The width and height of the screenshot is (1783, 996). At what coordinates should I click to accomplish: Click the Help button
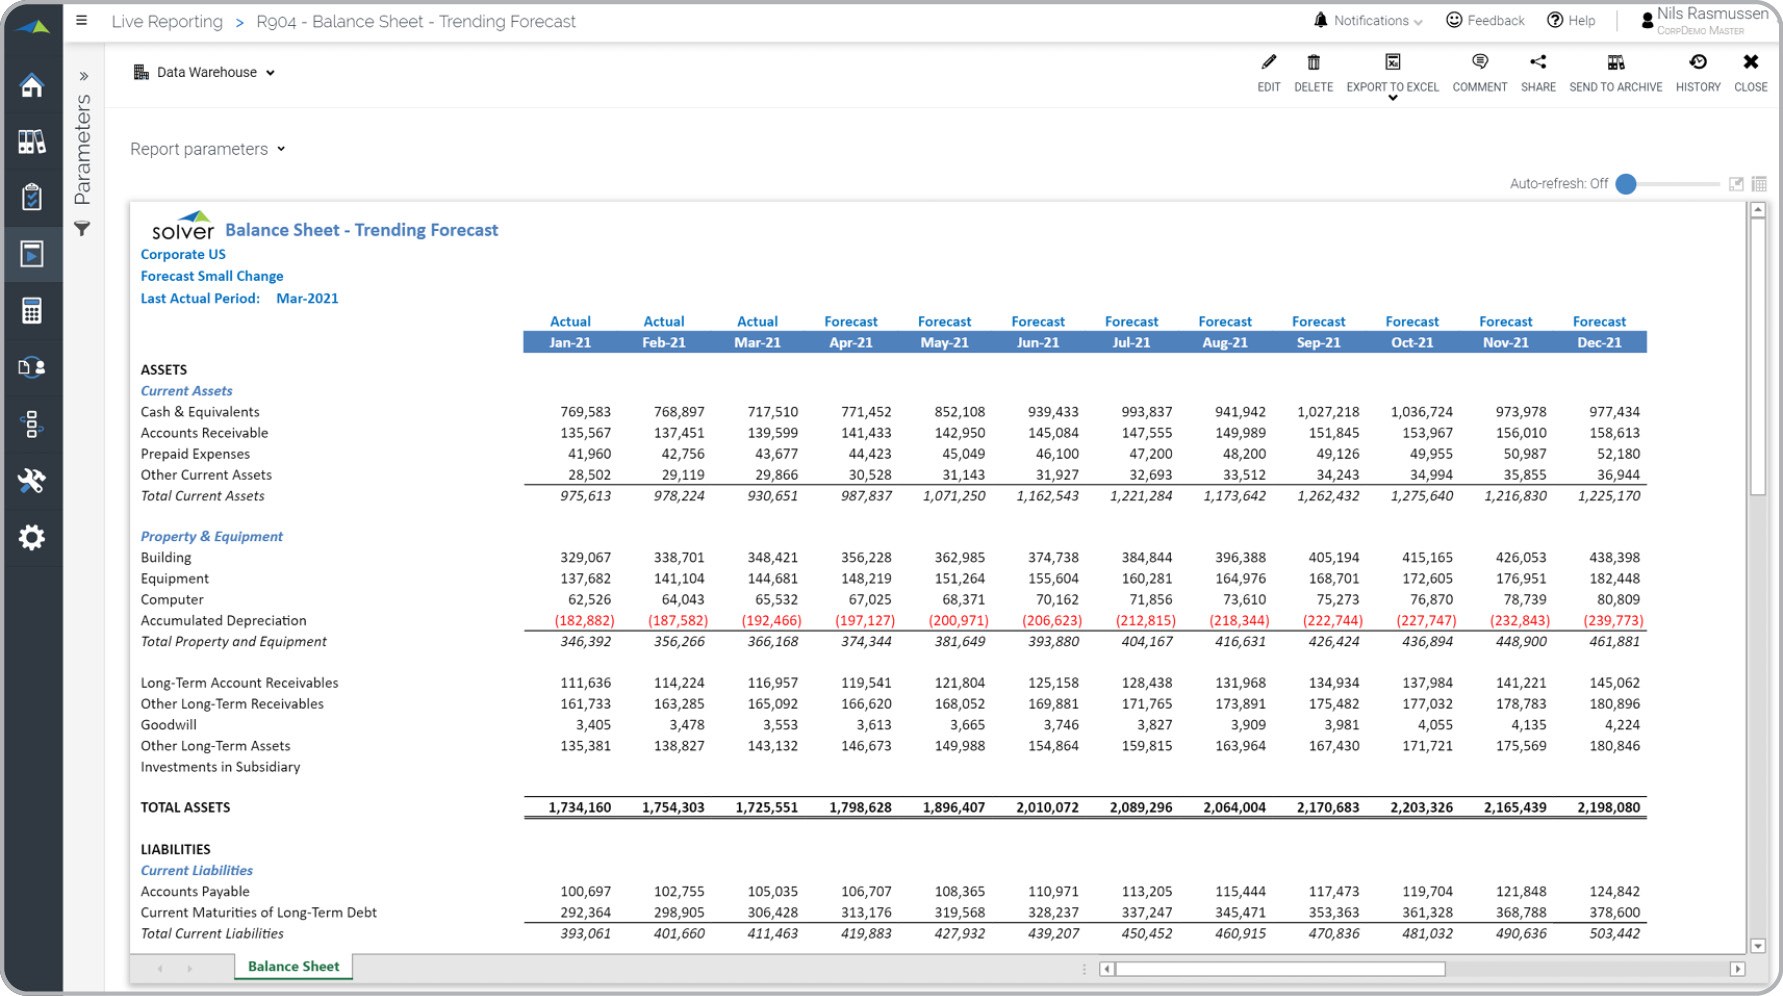[1571, 21]
